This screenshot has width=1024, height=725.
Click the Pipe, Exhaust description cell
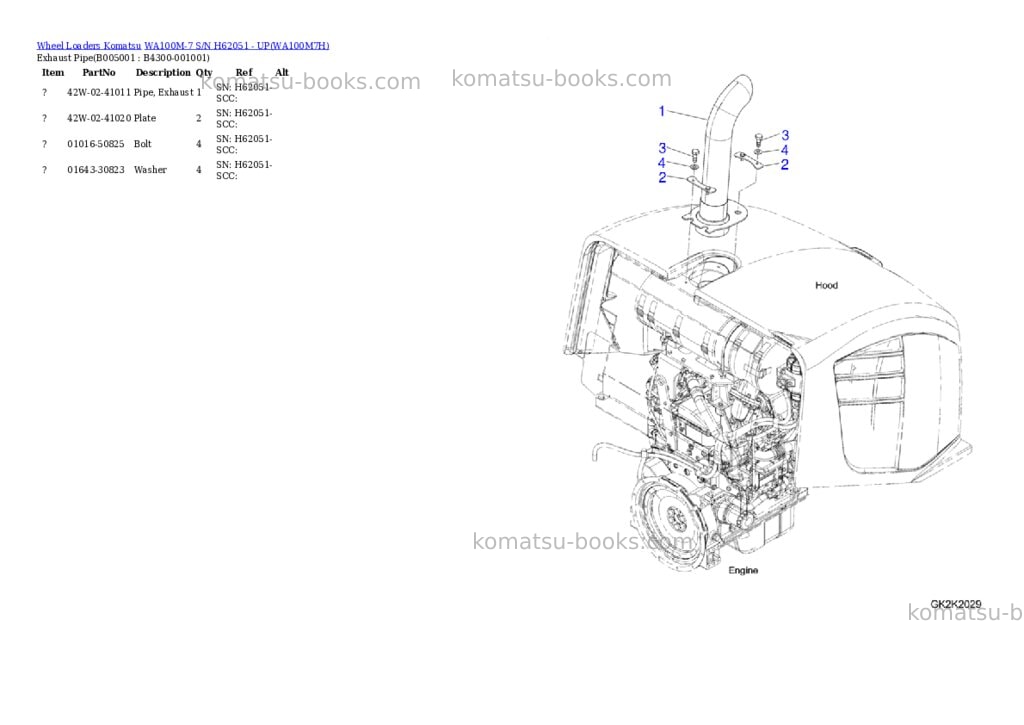(x=164, y=93)
